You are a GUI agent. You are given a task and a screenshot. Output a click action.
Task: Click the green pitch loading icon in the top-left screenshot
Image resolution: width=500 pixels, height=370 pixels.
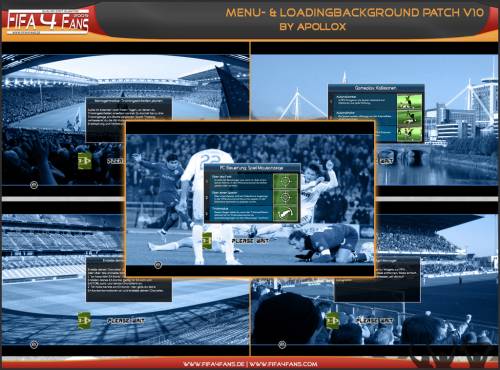click(84, 161)
